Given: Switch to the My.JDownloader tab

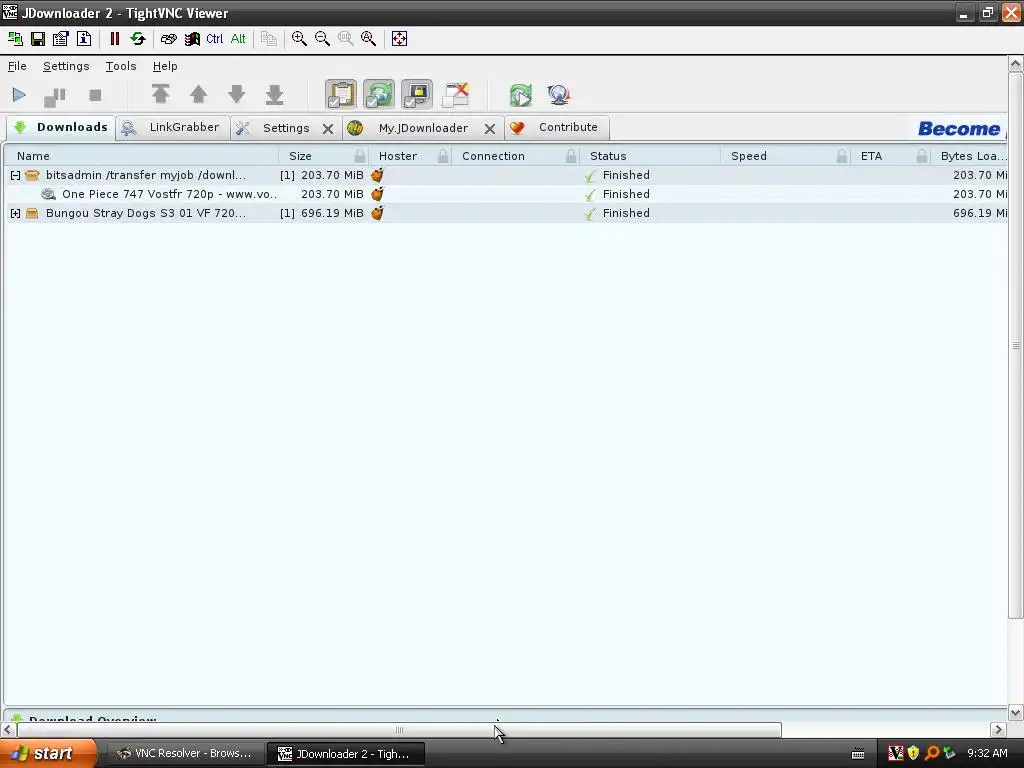Looking at the screenshot, I should pyautogui.click(x=423, y=128).
